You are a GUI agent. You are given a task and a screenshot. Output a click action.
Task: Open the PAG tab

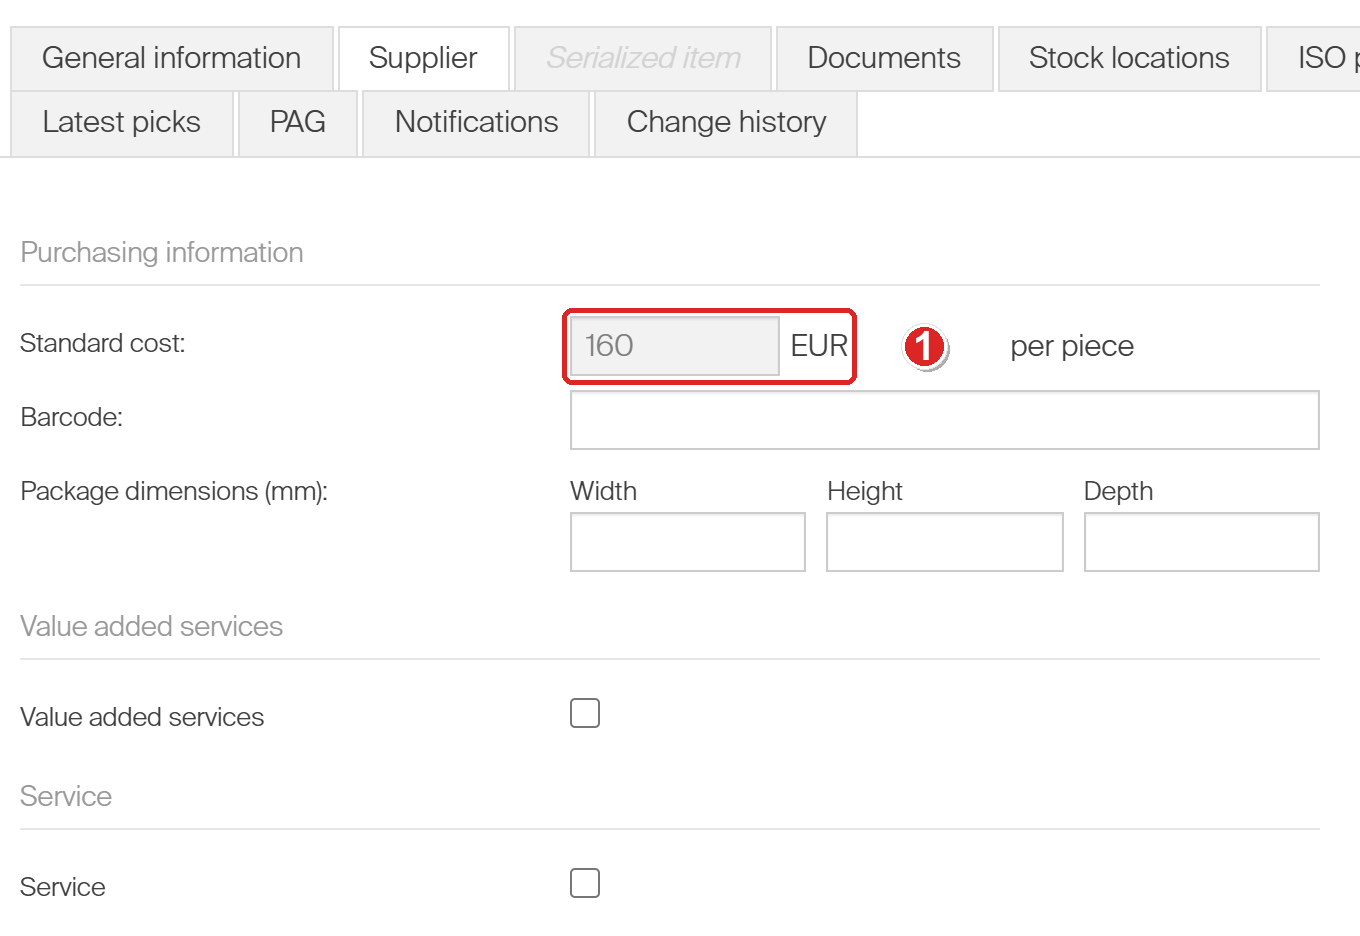click(x=298, y=122)
